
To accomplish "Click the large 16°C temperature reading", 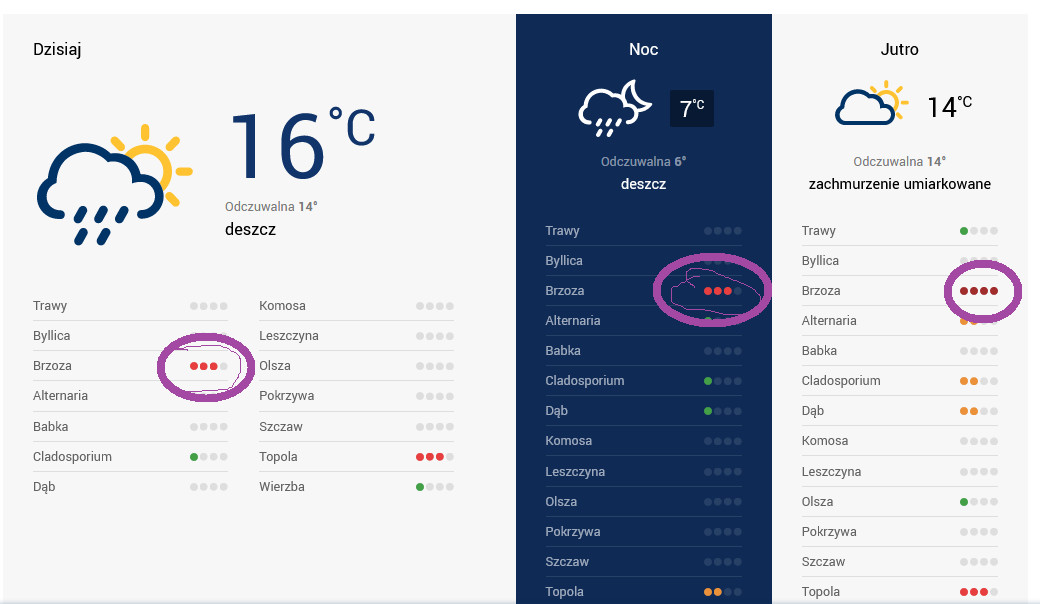I will point(302,146).
